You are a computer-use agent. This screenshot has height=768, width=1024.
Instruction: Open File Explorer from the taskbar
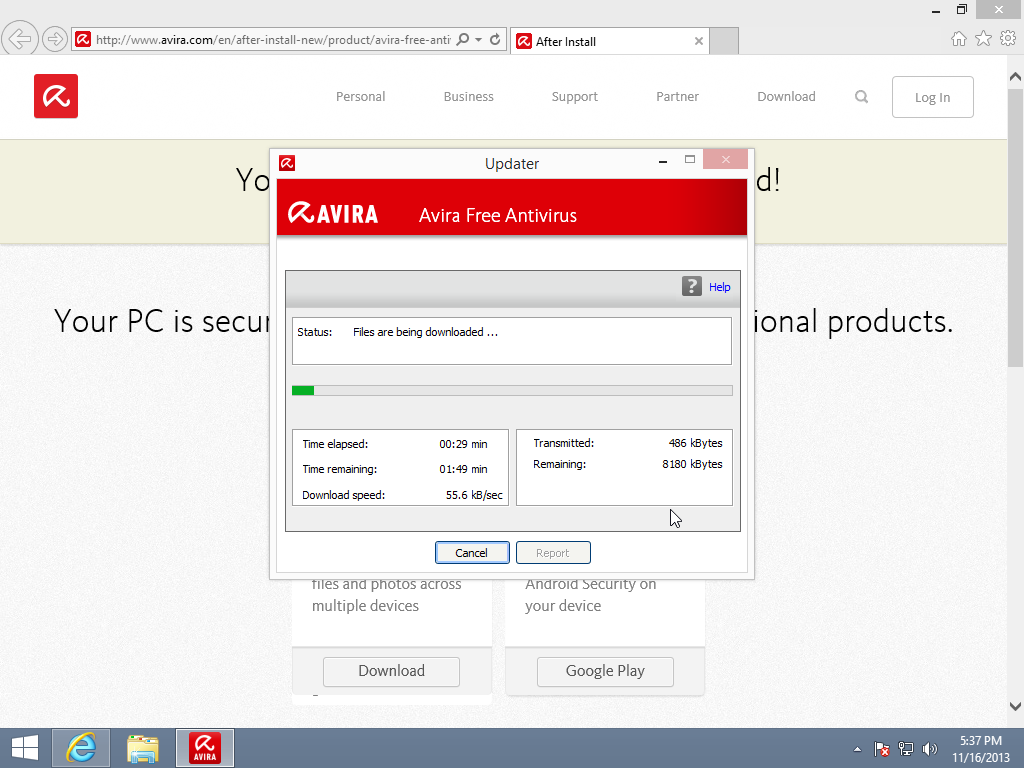pyautogui.click(x=143, y=748)
